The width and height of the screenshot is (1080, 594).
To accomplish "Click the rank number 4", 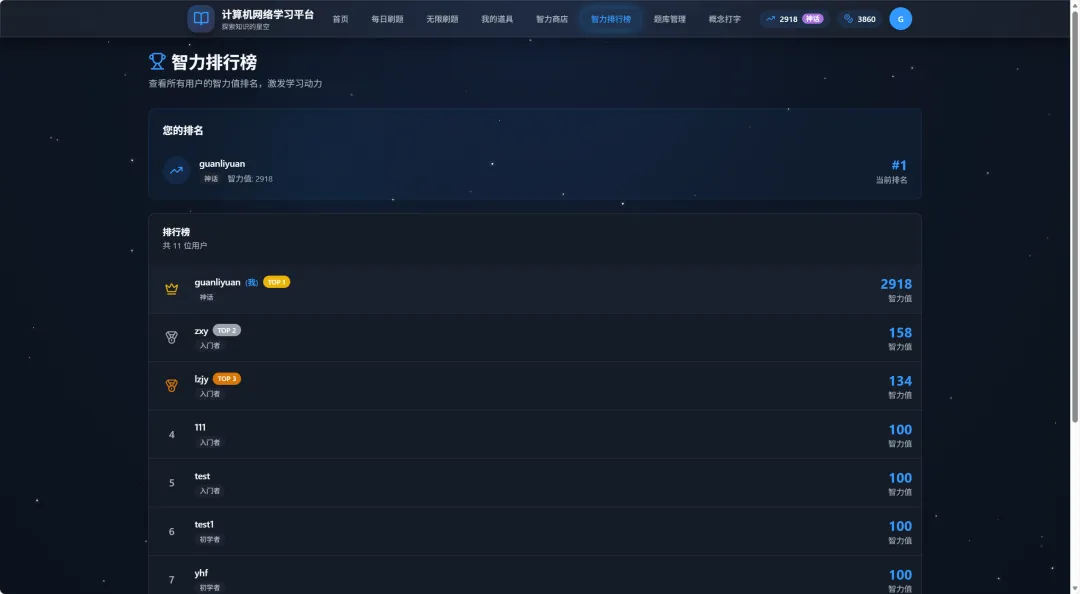I will (x=172, y=435).
